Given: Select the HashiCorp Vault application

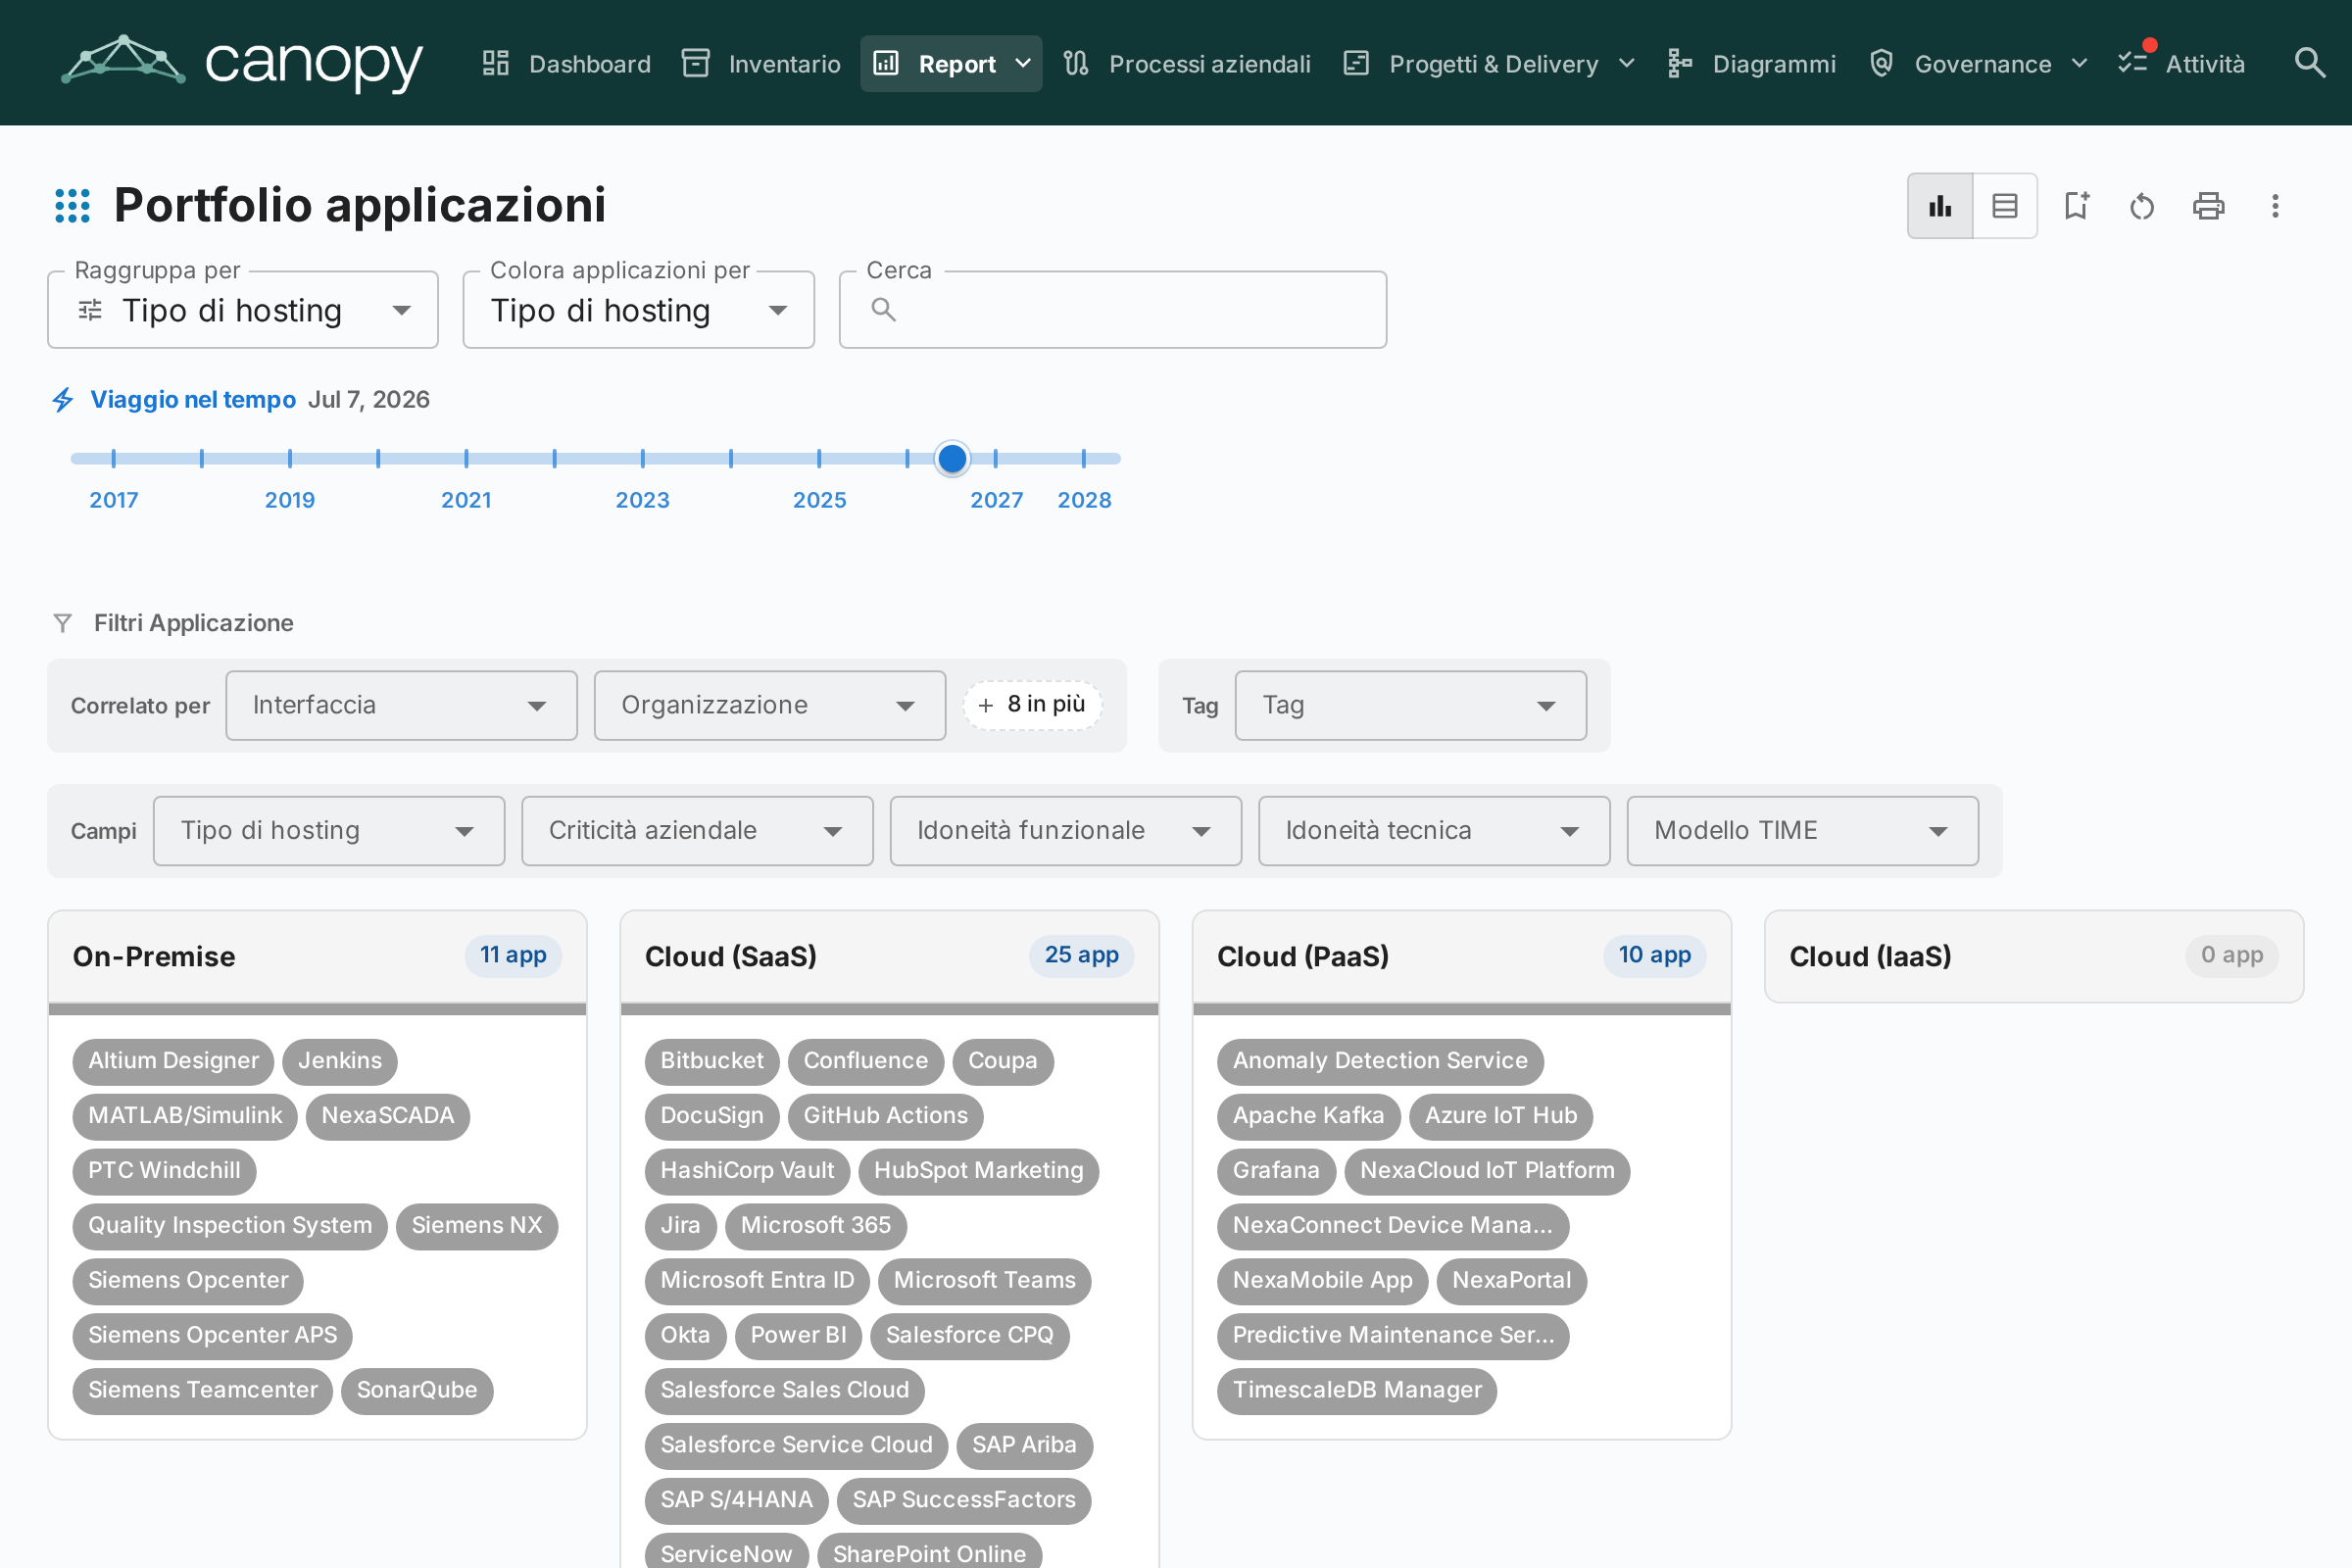Looking at the screenshot, I should tap(747, 1171).
